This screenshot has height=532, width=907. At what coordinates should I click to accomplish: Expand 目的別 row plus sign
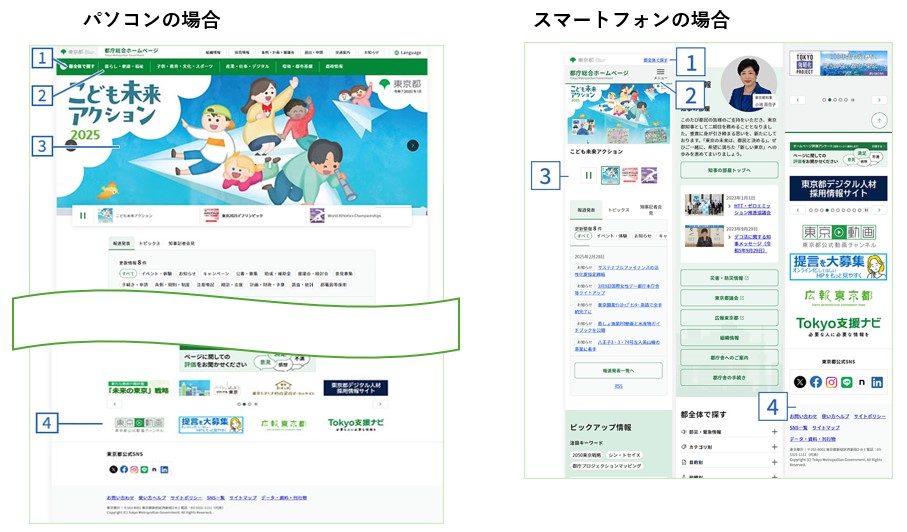click(x=774, y=462)
